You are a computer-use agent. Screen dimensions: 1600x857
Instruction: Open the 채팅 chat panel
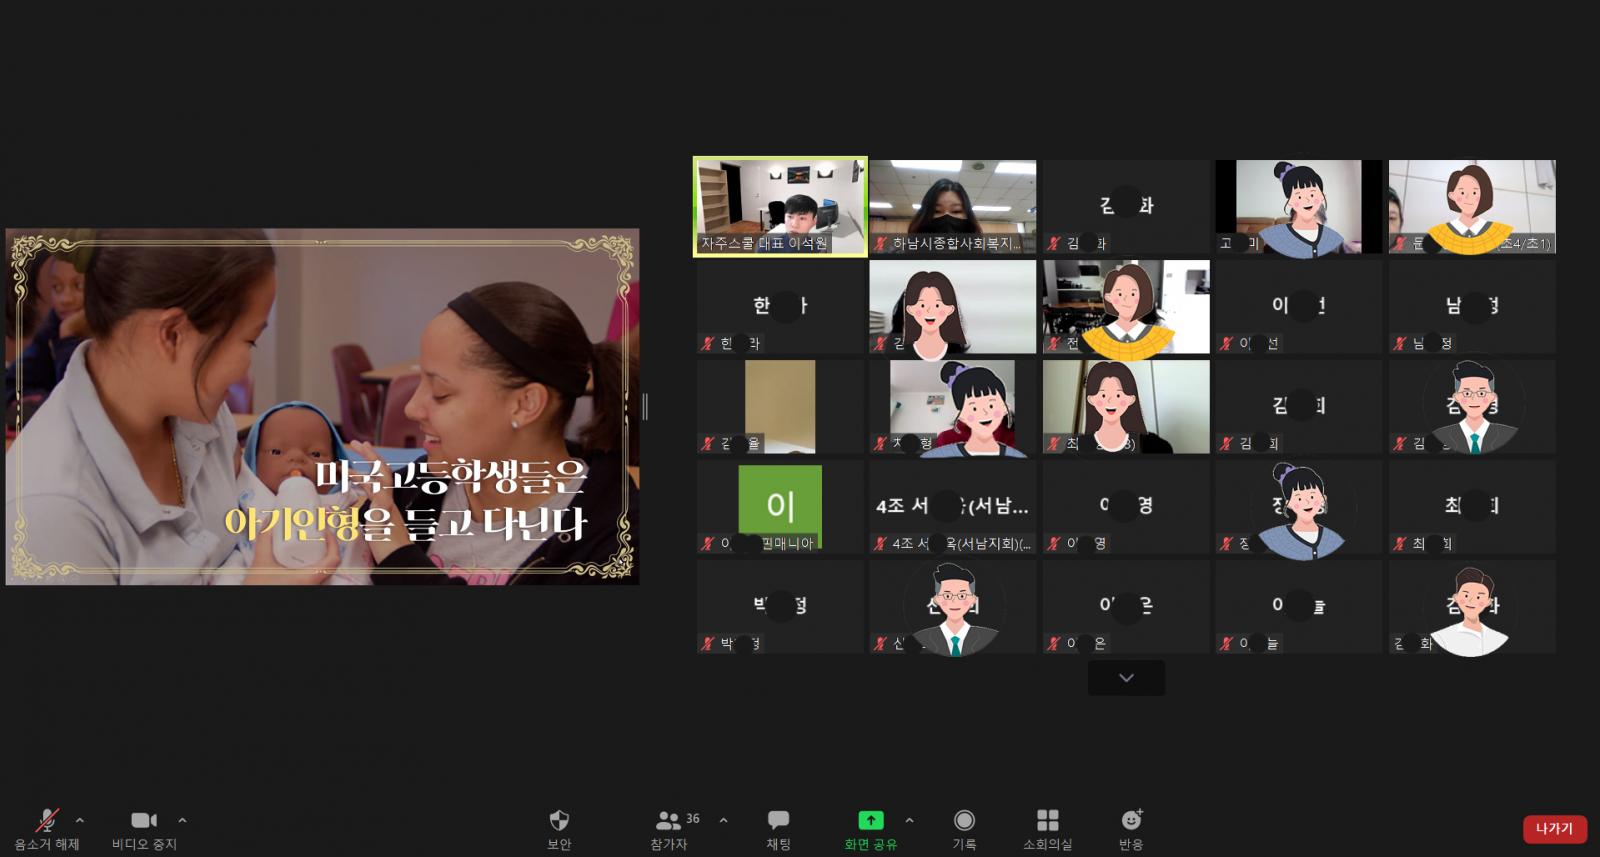point(778,821)
